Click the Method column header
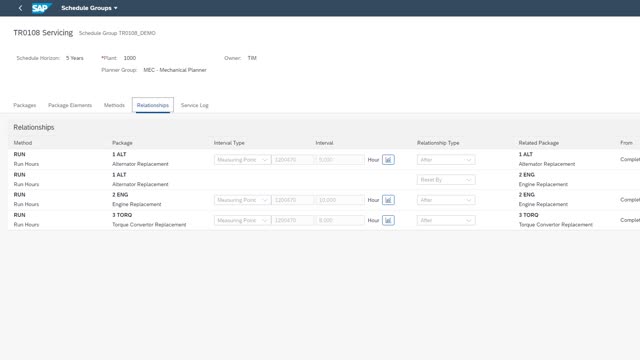Screen dimensions: 640x360 click(23, 143)
